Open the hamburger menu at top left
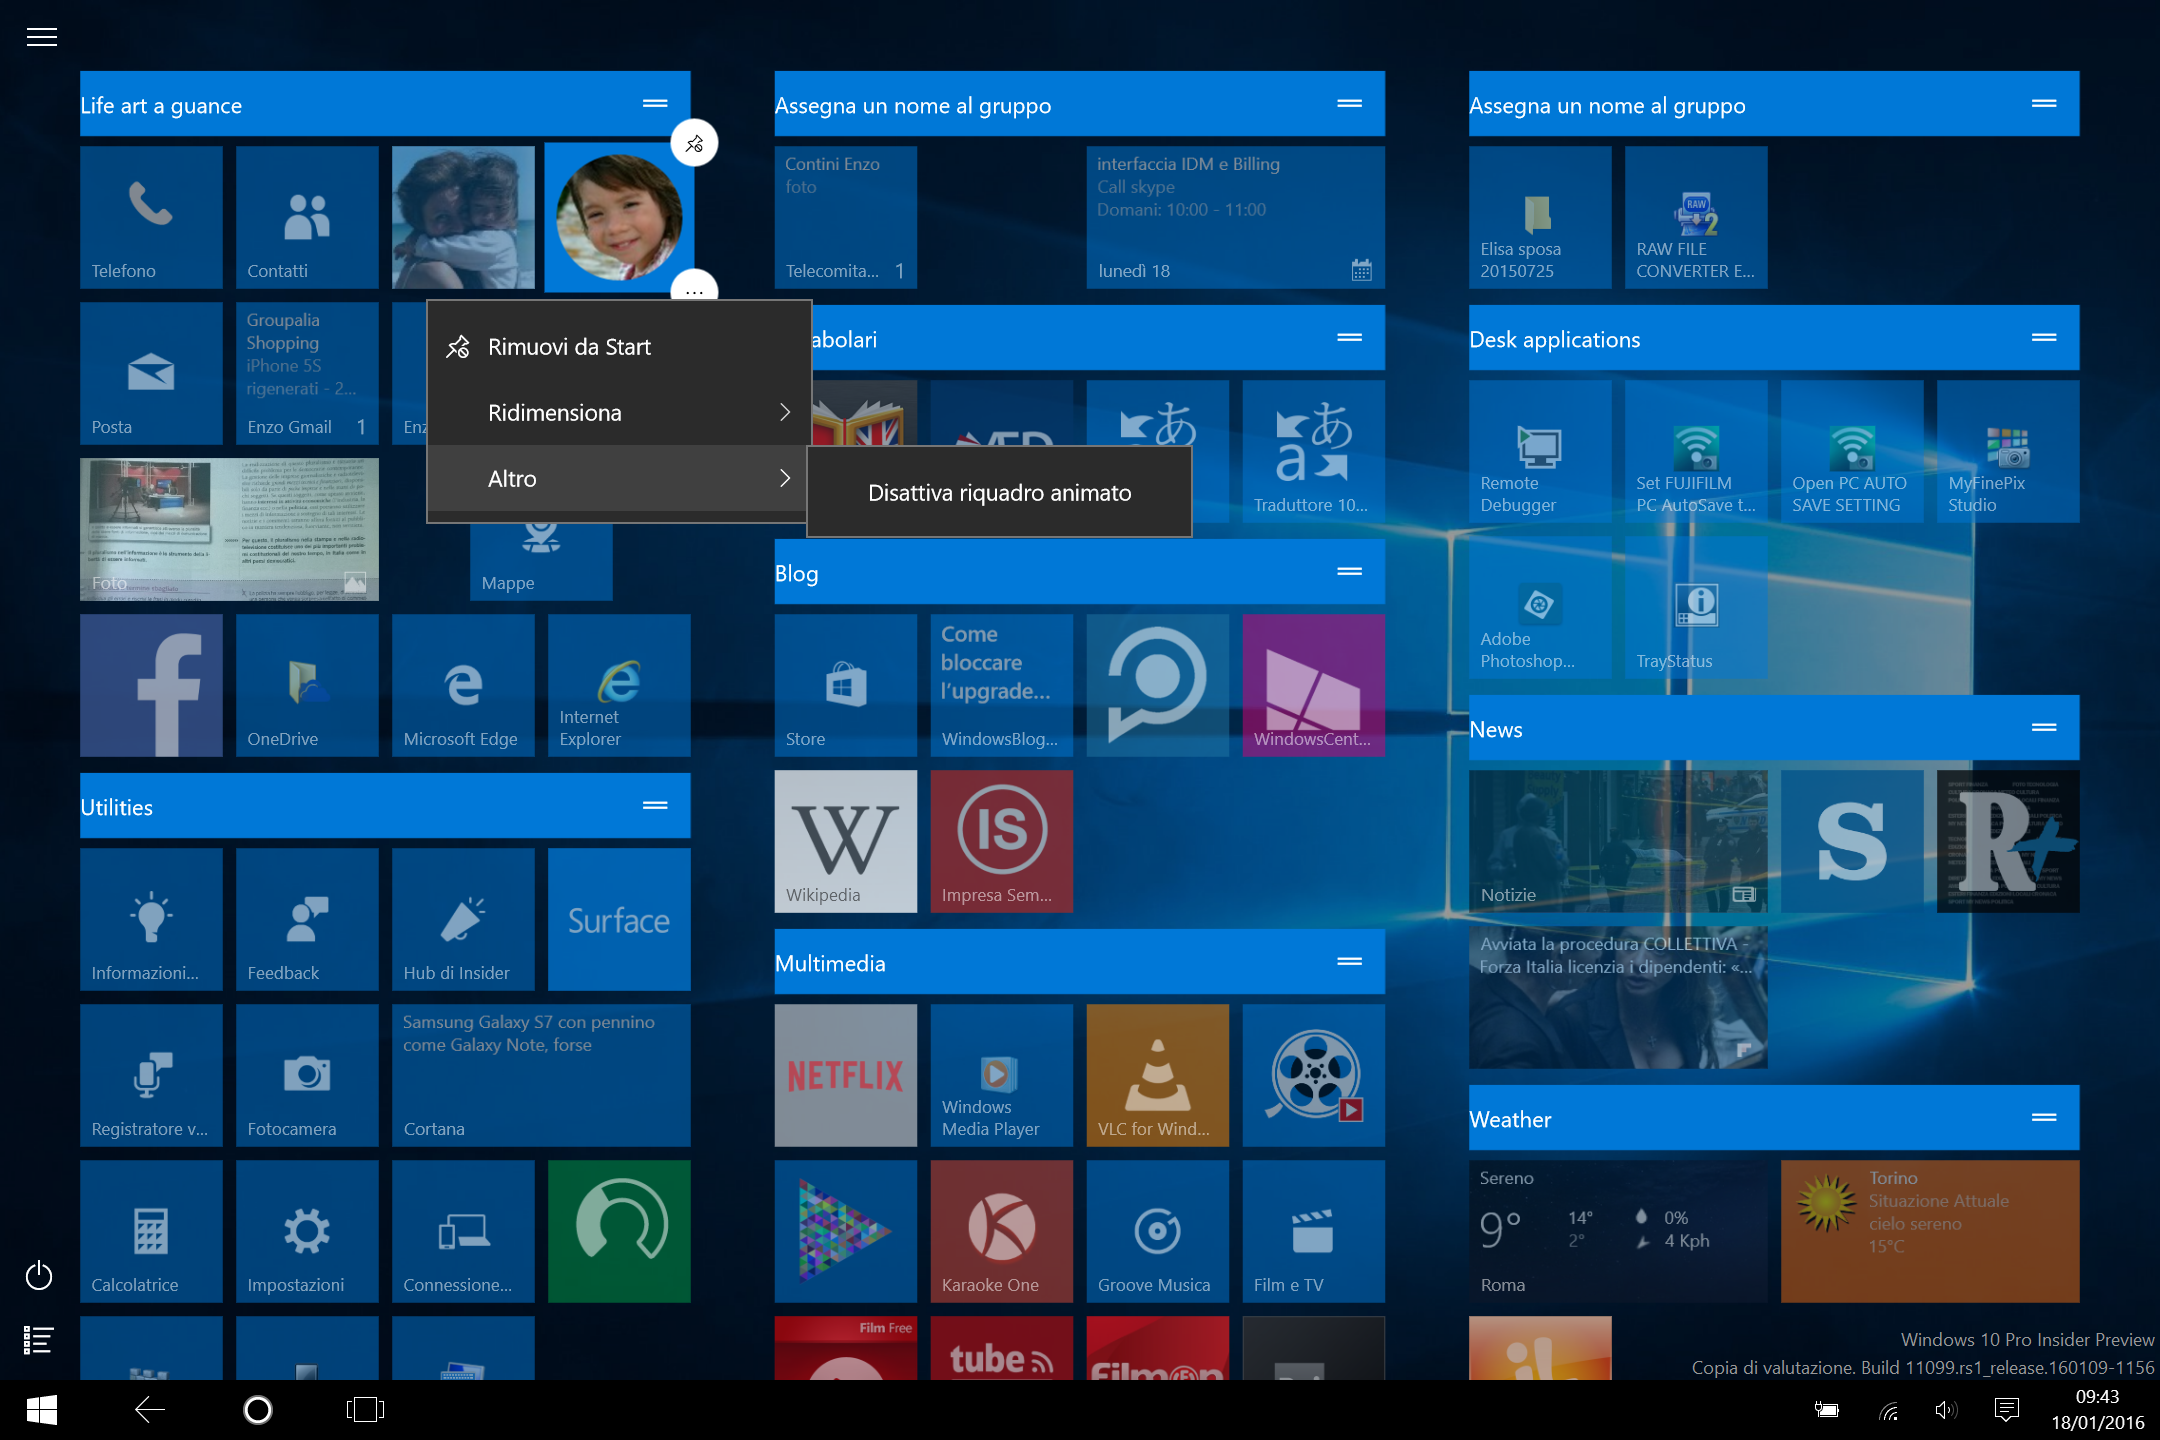The height and width of the screenshot is (1440, 2160). pos(41,37)
